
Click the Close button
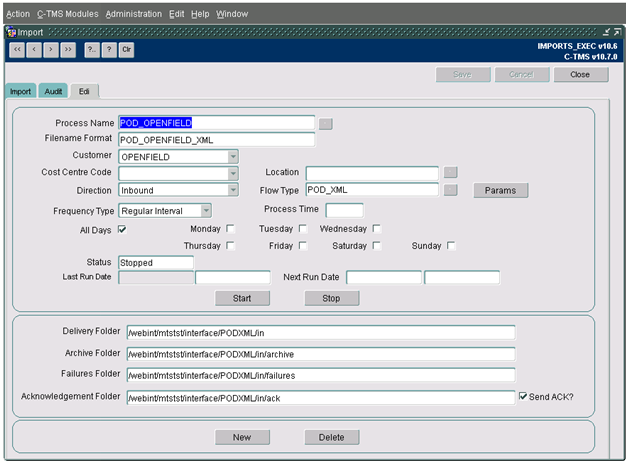(x=580, y=75)
